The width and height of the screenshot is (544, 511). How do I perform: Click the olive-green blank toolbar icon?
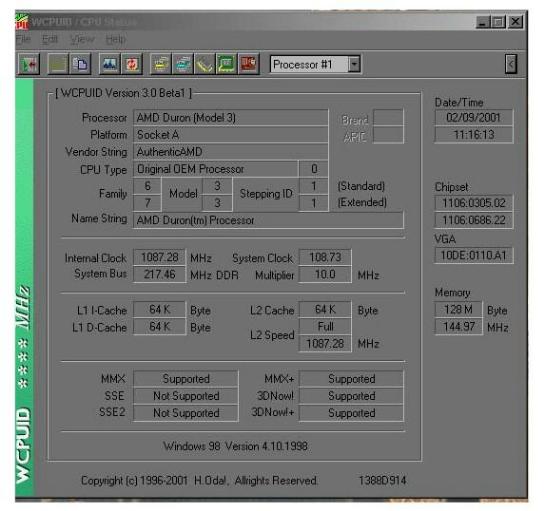tap(58, 64)
